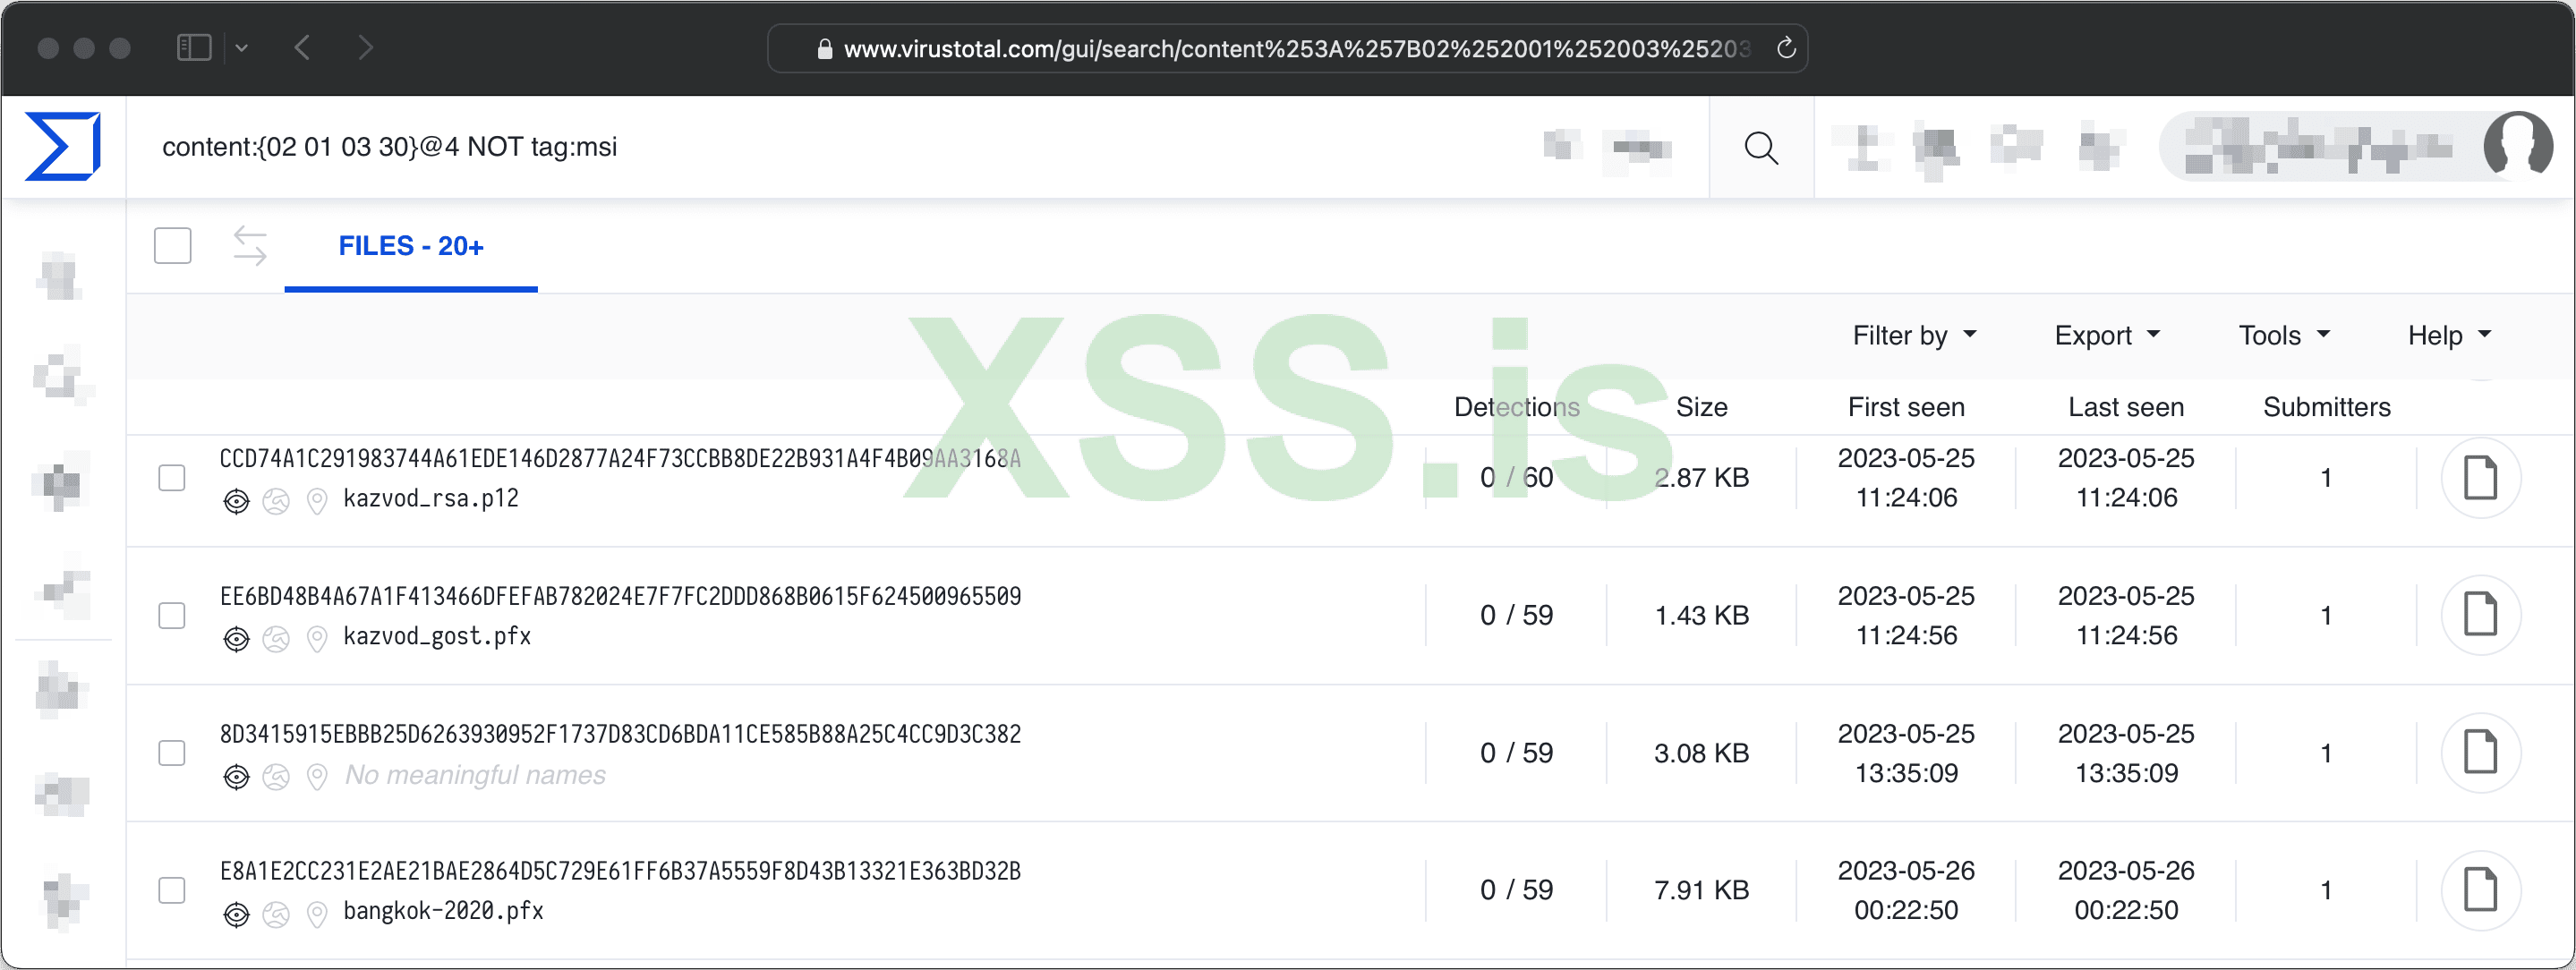Expand the Export options dropdown
The height and width of the screenshot is (970, 2576).
coord(2106,335)
